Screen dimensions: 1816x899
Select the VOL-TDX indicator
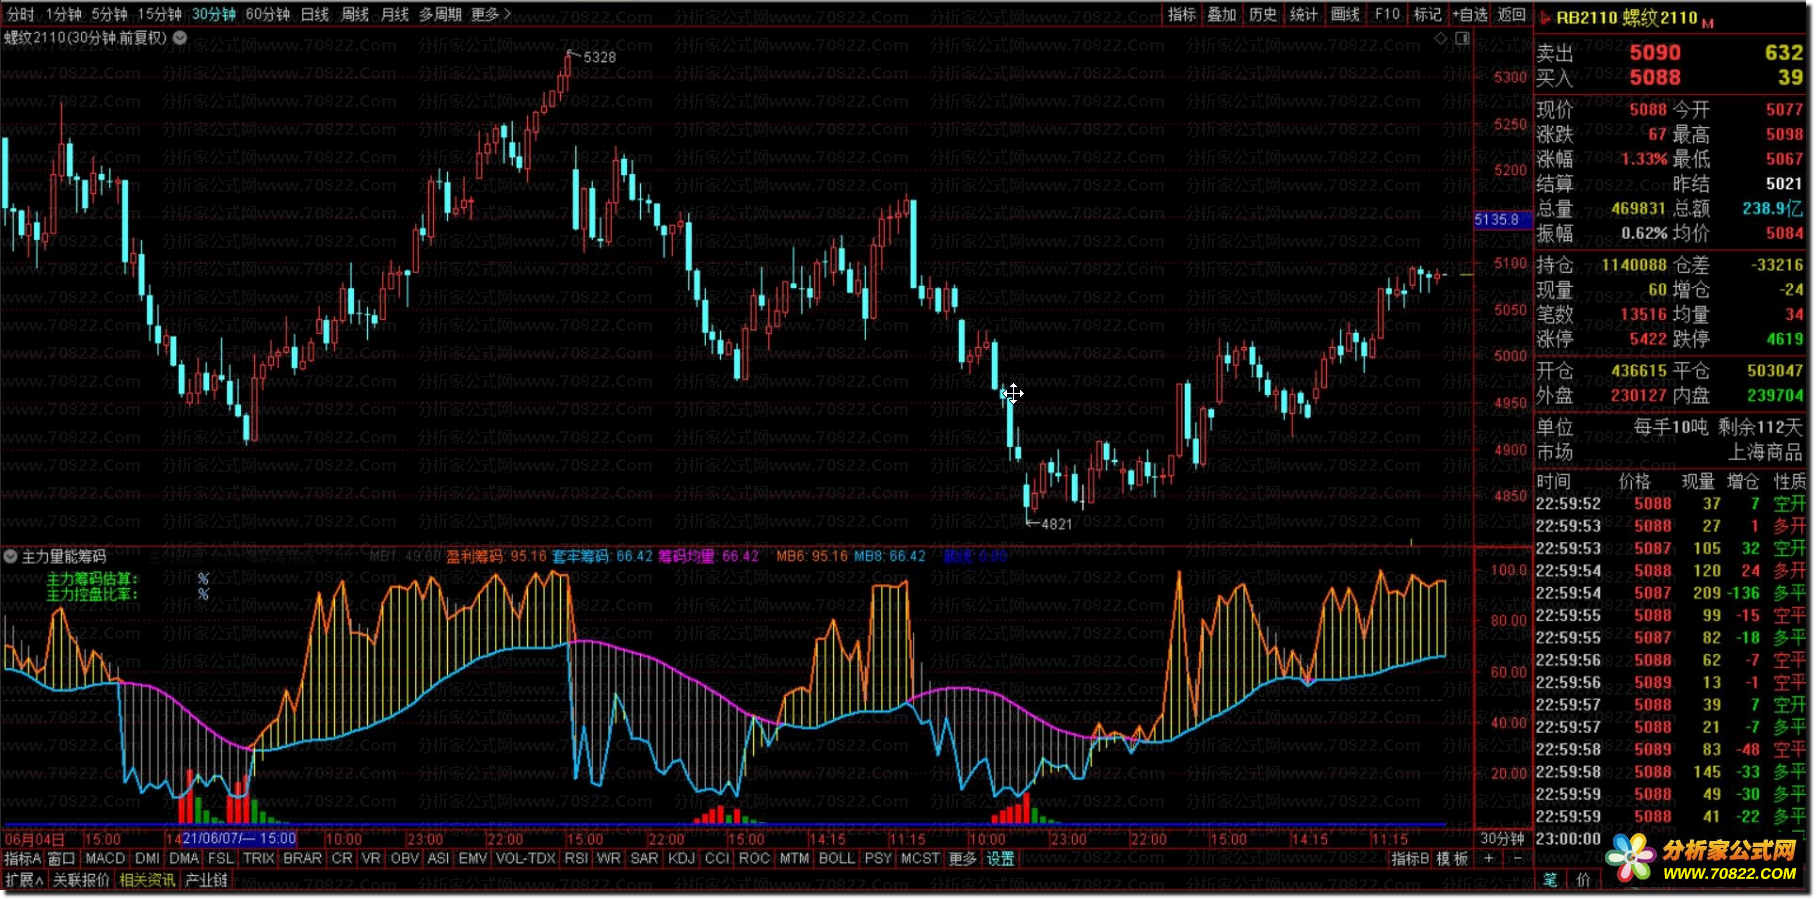(x=526, y=859)
